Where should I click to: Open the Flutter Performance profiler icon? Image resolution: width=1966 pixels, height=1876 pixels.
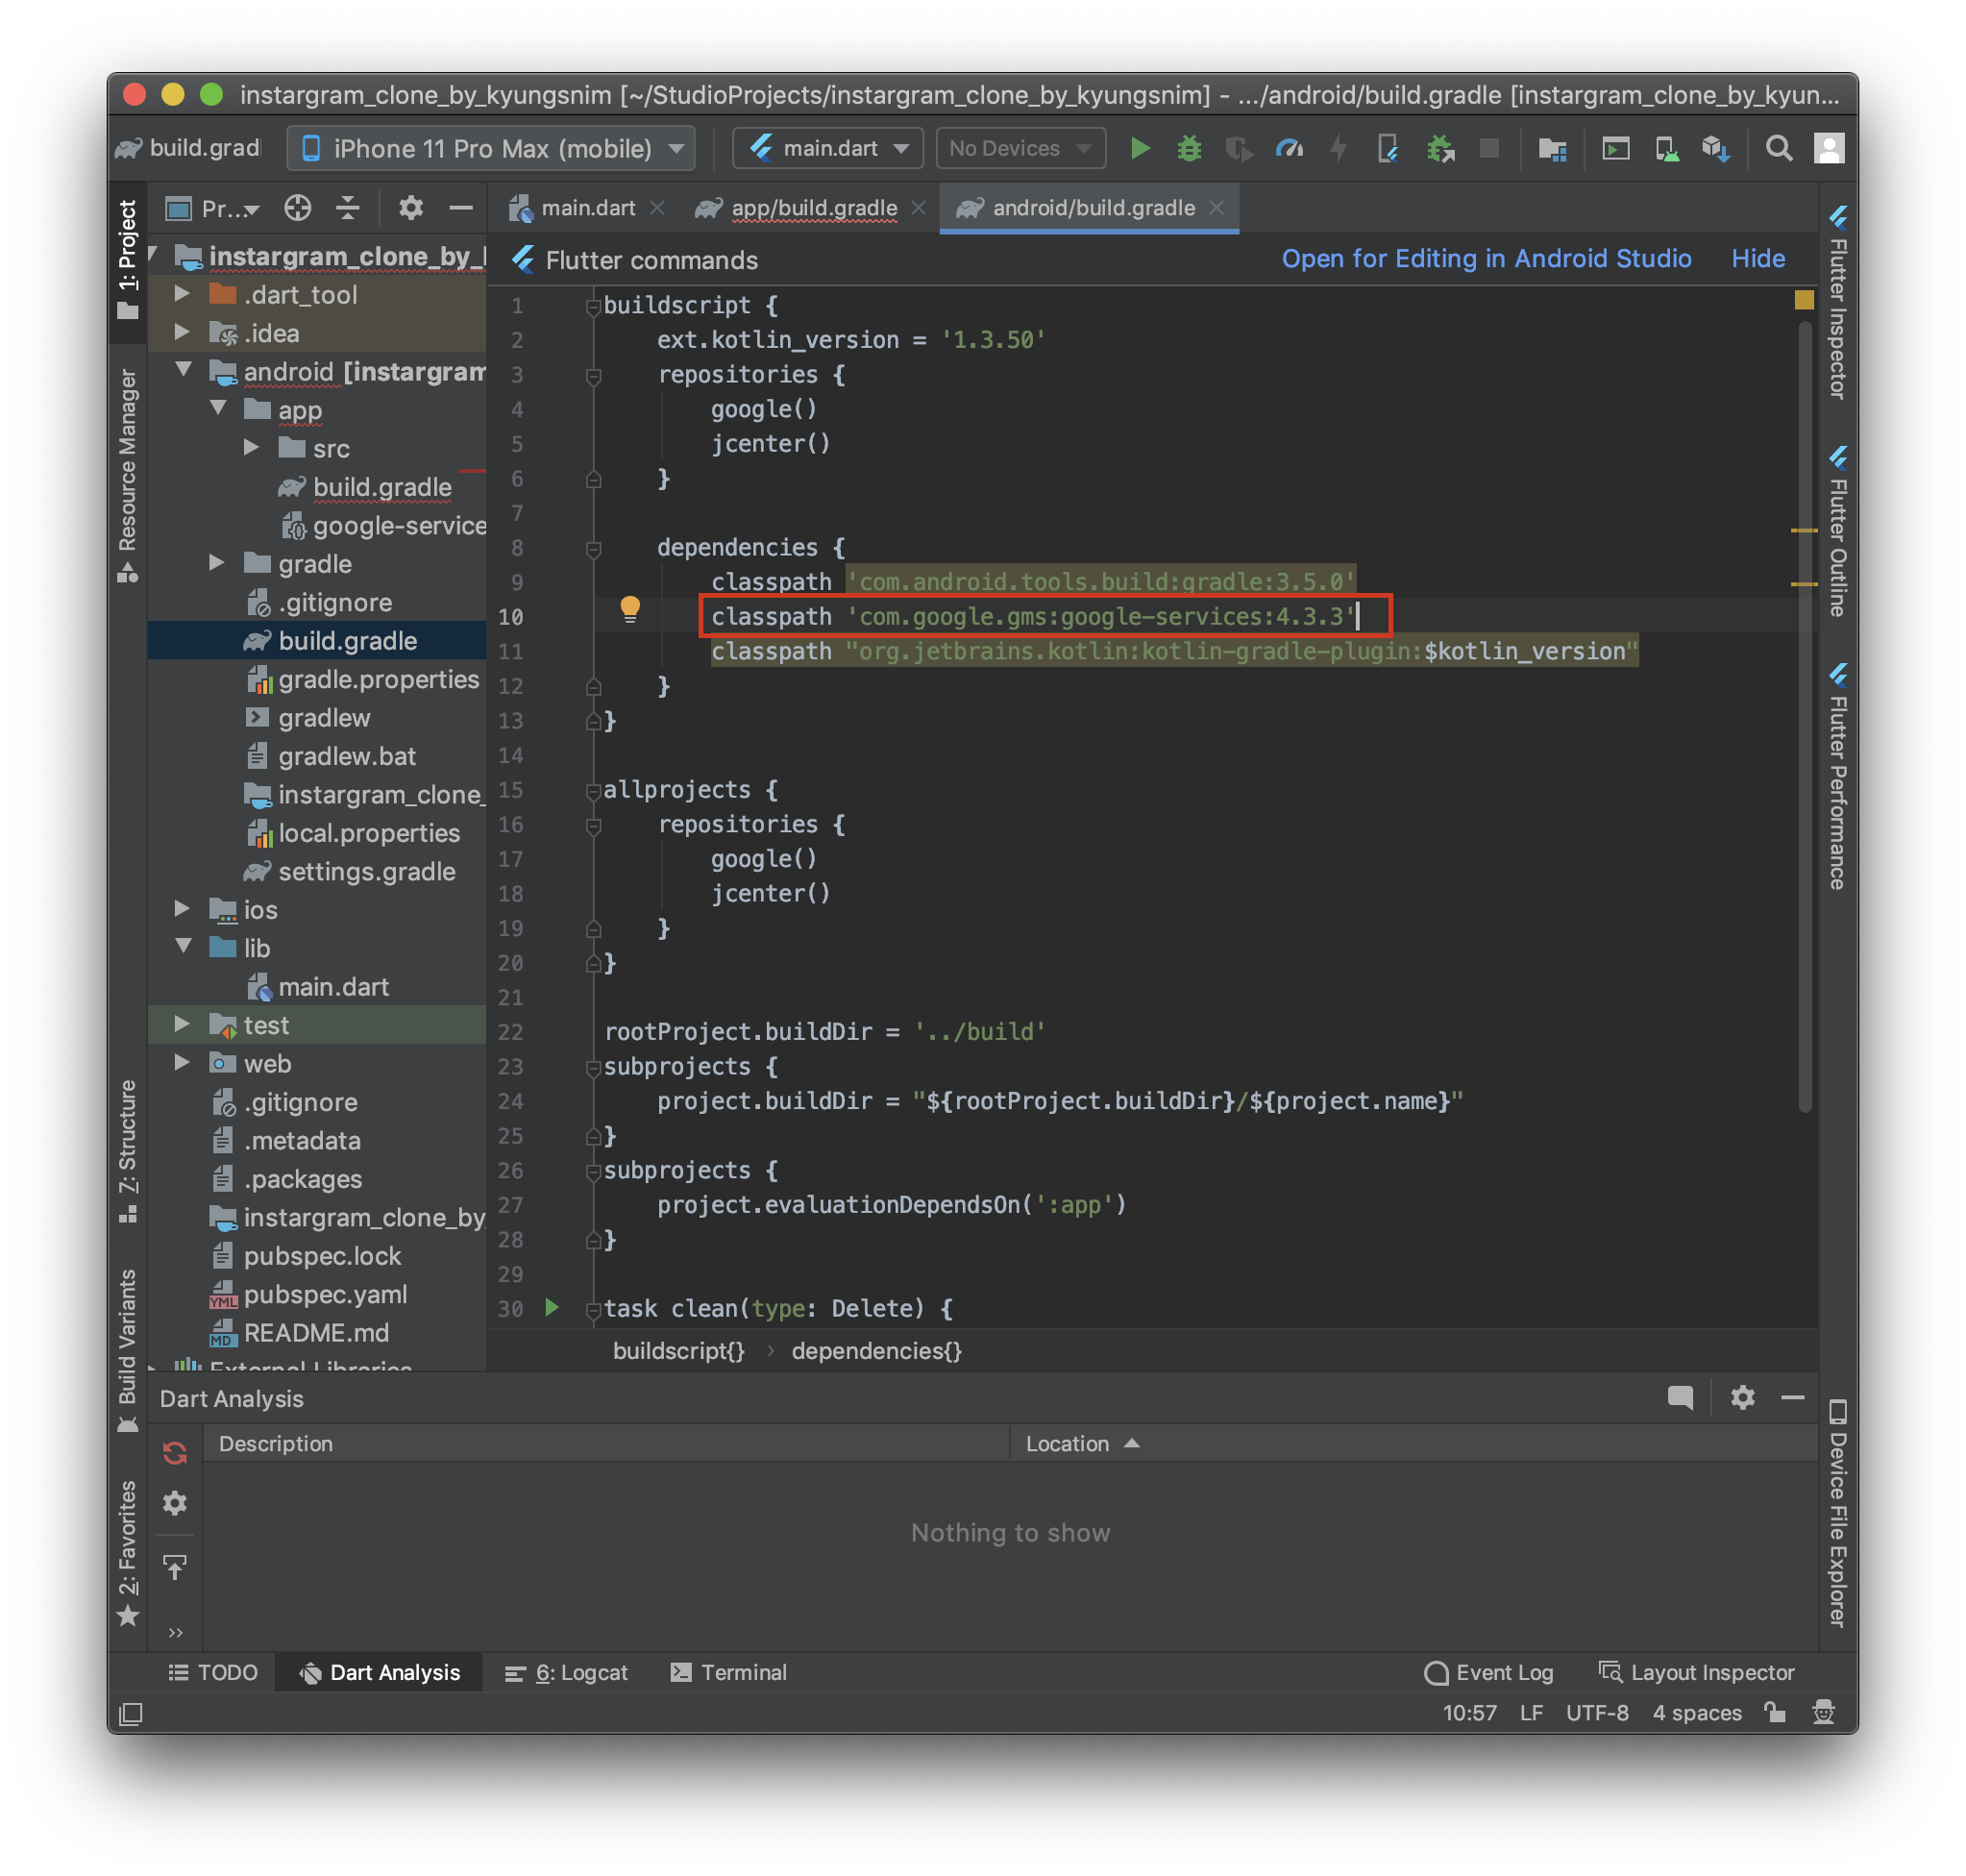(x=1288, y=149)
